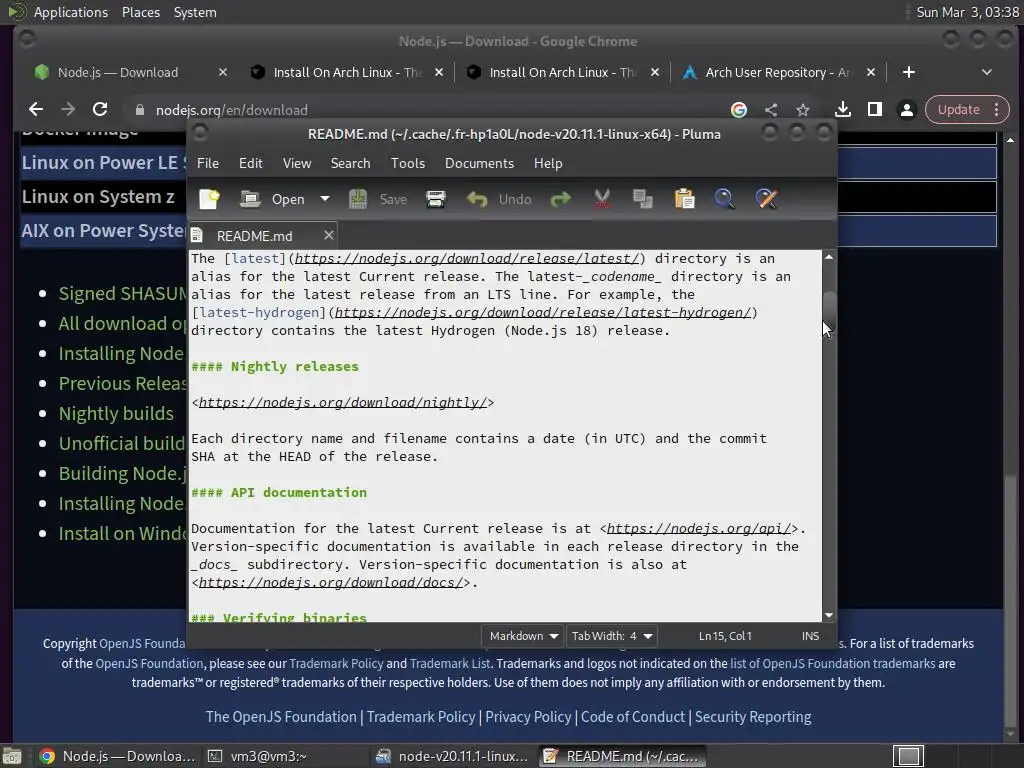Open Trademark Policy footer link
1024x768 pixels.
[421, 717]
